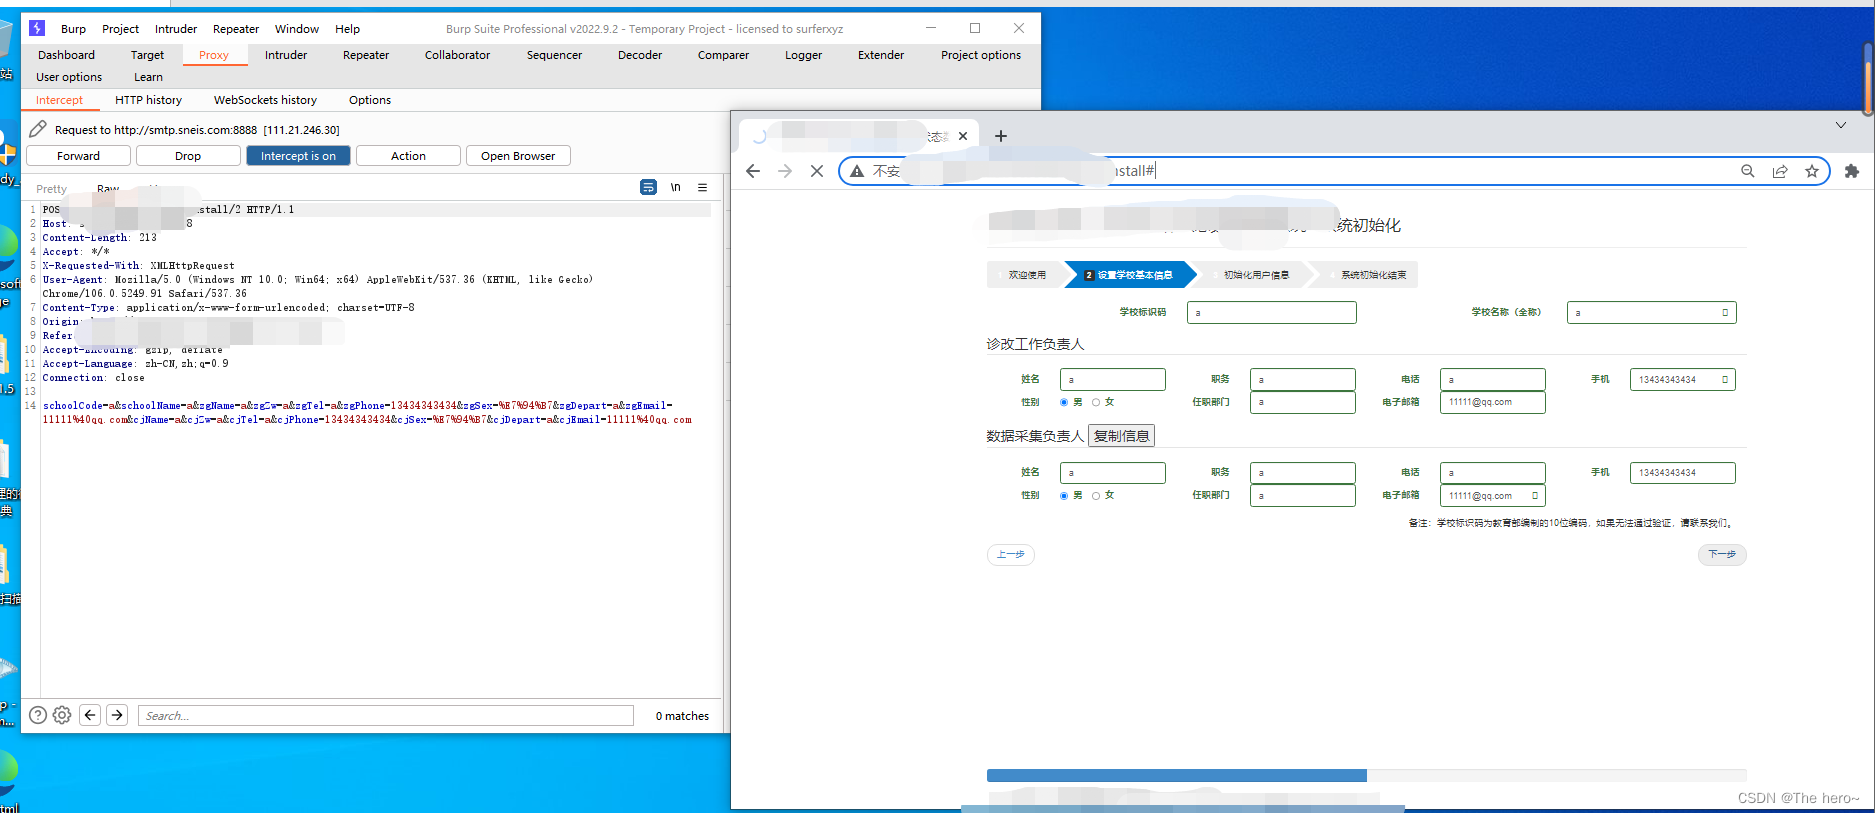This screenshot has height=813, width=1875.
Task: Switch to the Logger tab
Action: click(803, 55)
